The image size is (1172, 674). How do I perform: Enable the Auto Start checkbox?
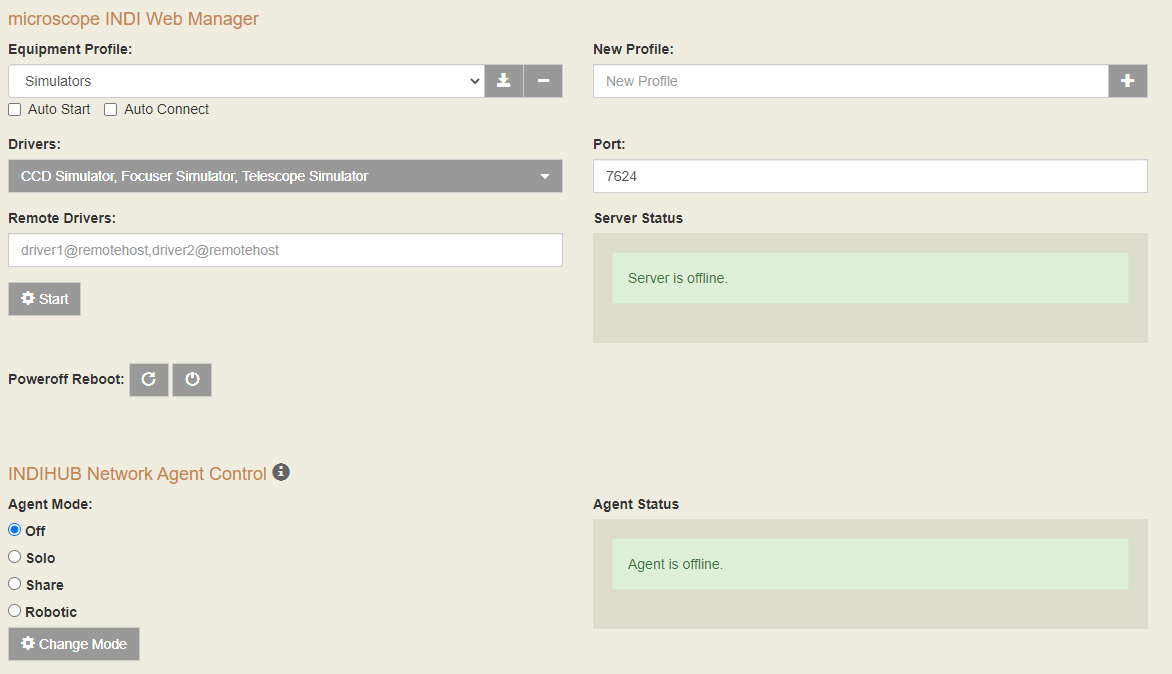[15, 109]
